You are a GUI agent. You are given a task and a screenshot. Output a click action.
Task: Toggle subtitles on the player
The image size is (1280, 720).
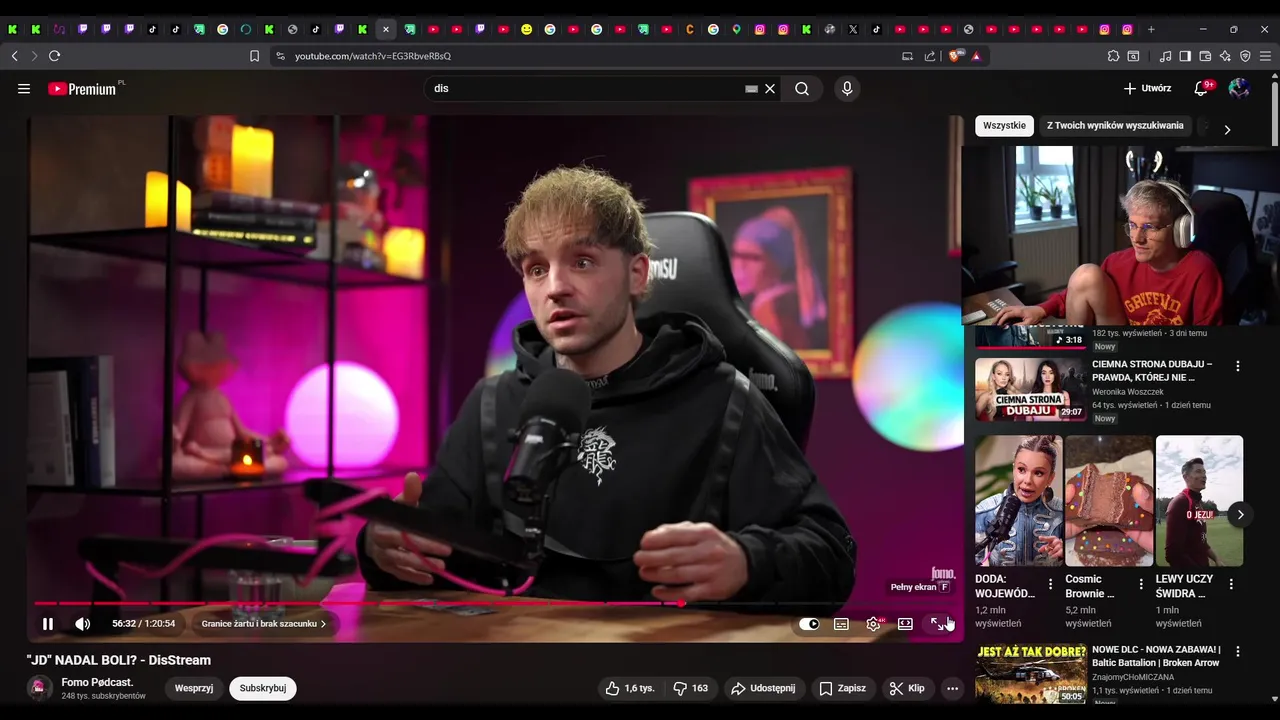(x=841, y=624)
